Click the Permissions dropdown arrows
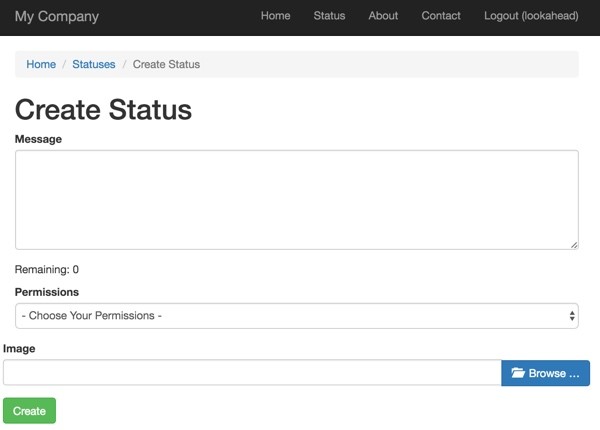 click(x=572, y=316)
